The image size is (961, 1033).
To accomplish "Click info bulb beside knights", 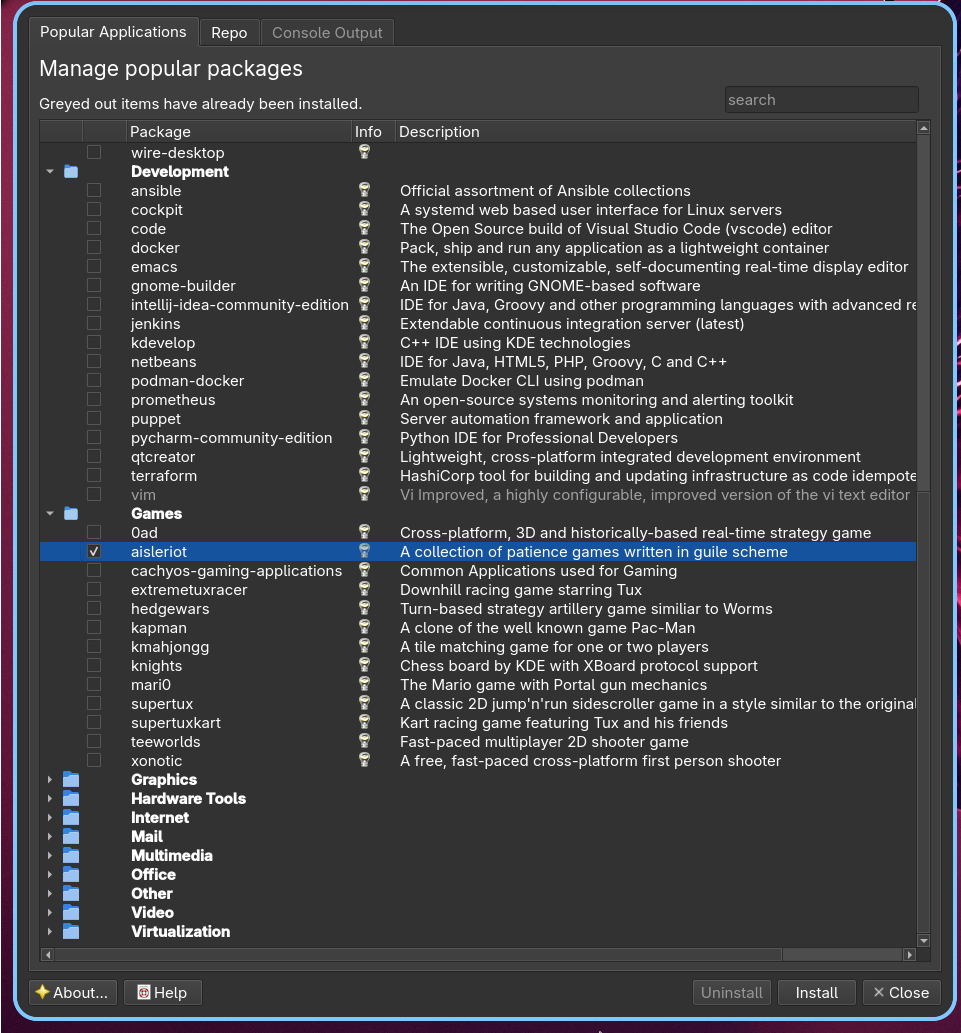I will point(364,665).
